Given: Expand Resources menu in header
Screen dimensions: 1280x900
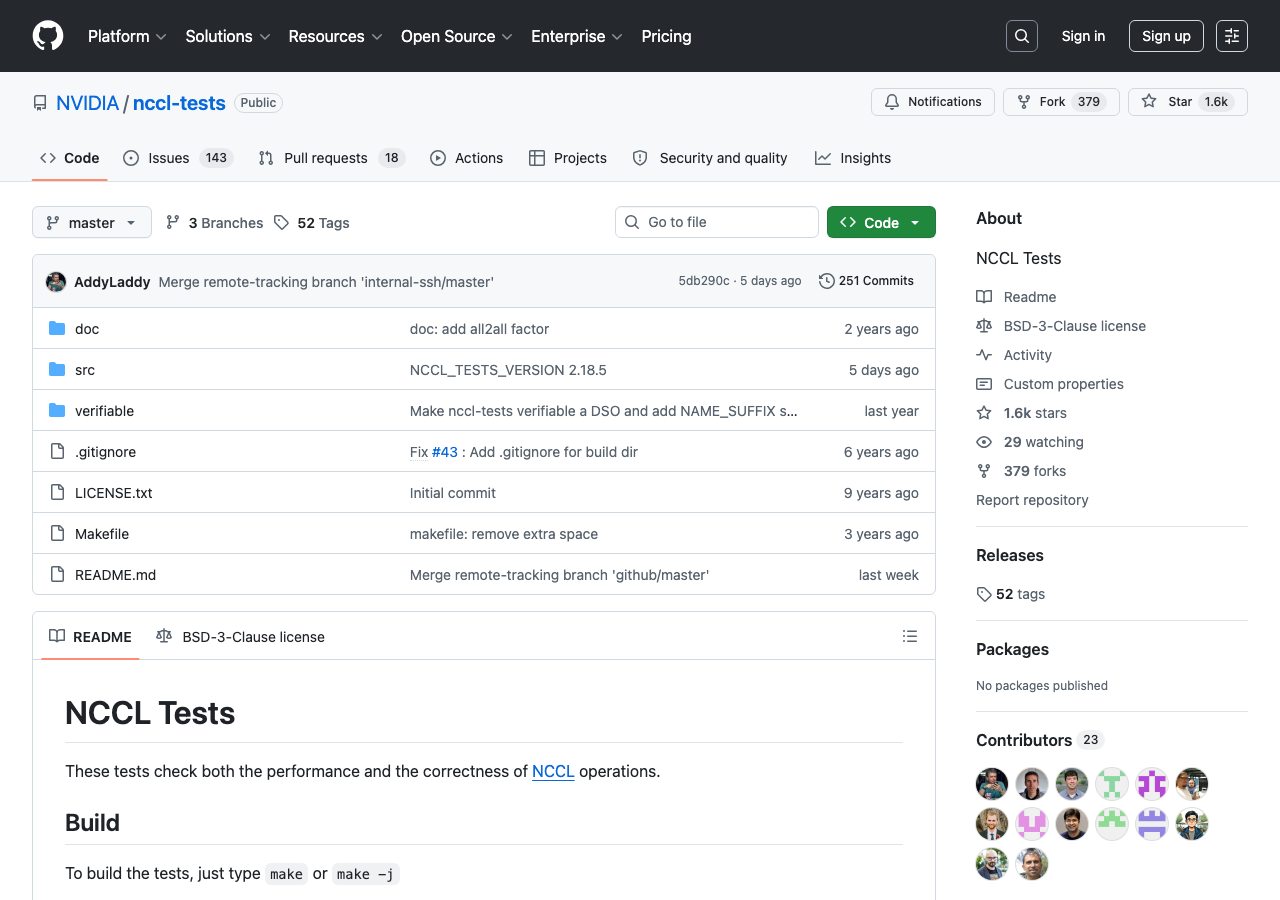Looking at the screenshot, I should pyautogui.click(x=336, y=36).
